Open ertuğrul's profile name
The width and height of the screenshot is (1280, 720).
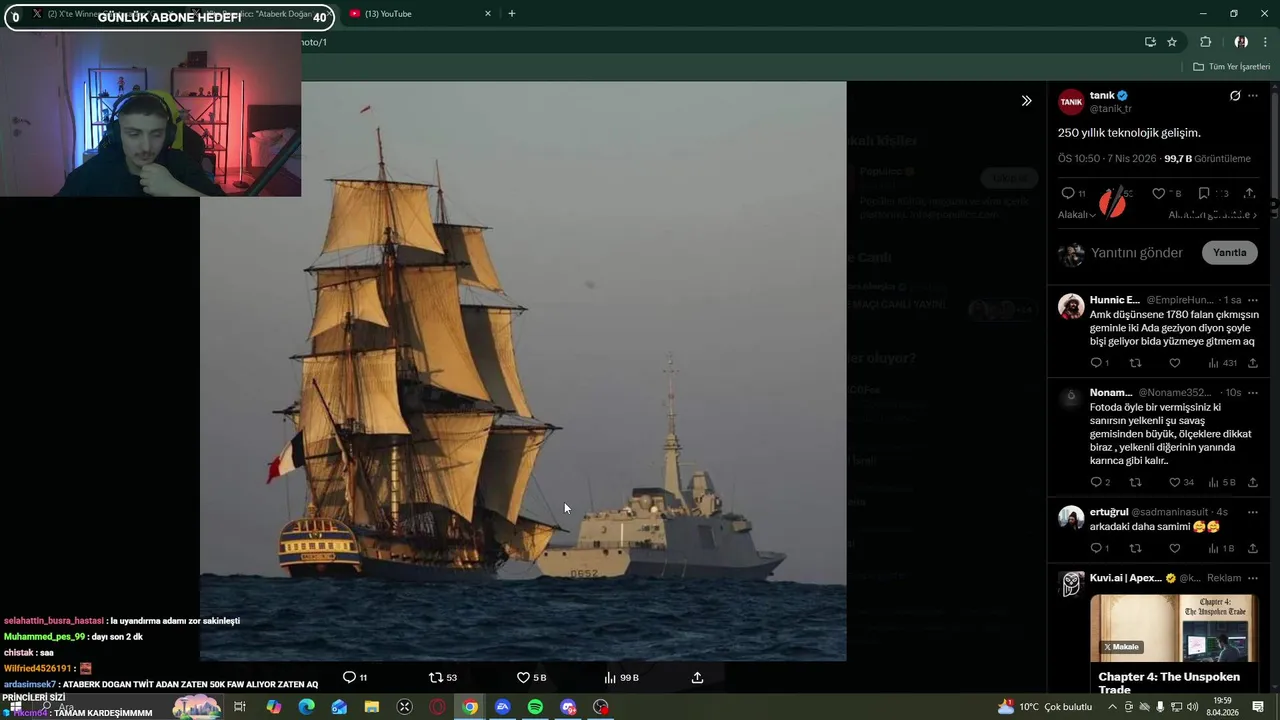1109,512
